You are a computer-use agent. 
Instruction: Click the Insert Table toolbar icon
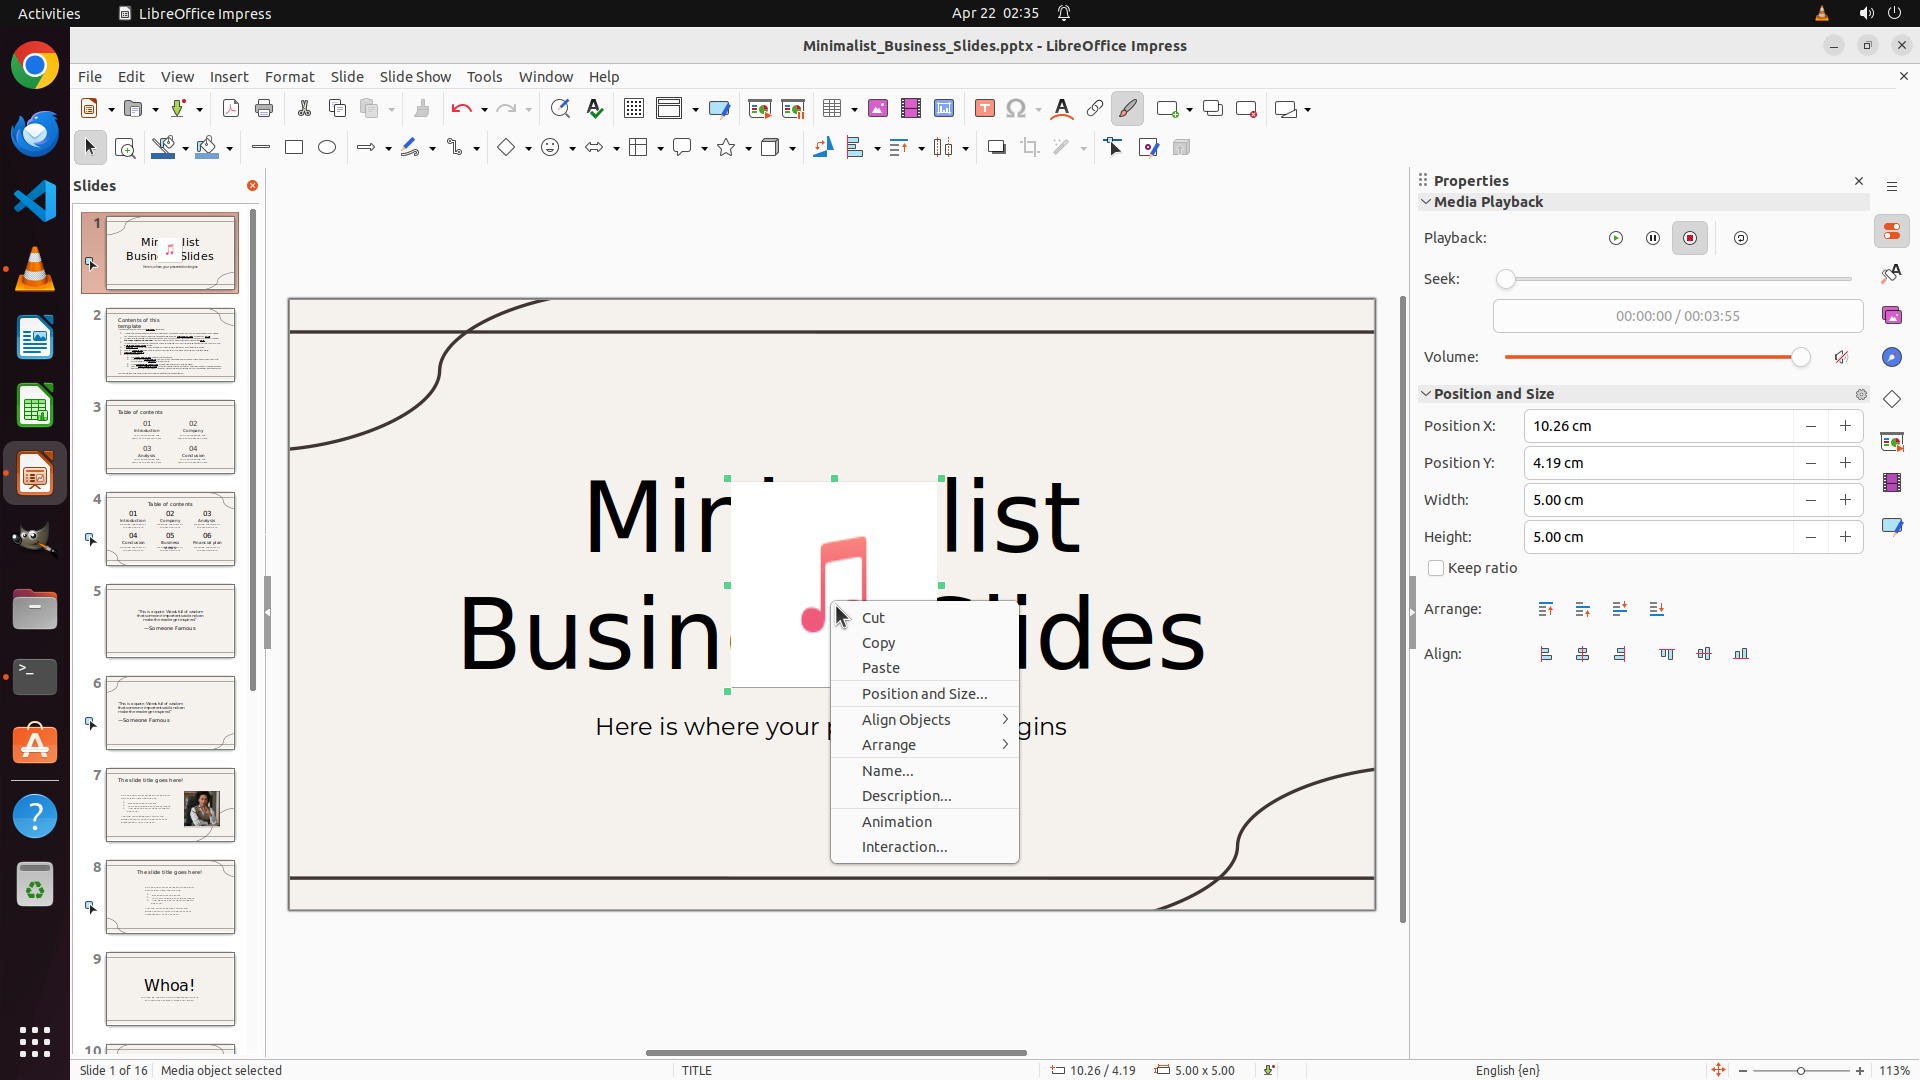point(832,109)
